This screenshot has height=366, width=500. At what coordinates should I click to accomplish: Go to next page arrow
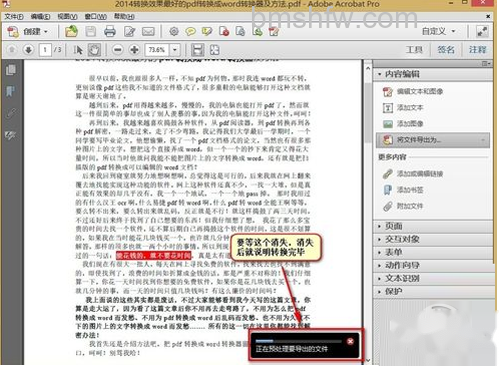tap(28, 50)
